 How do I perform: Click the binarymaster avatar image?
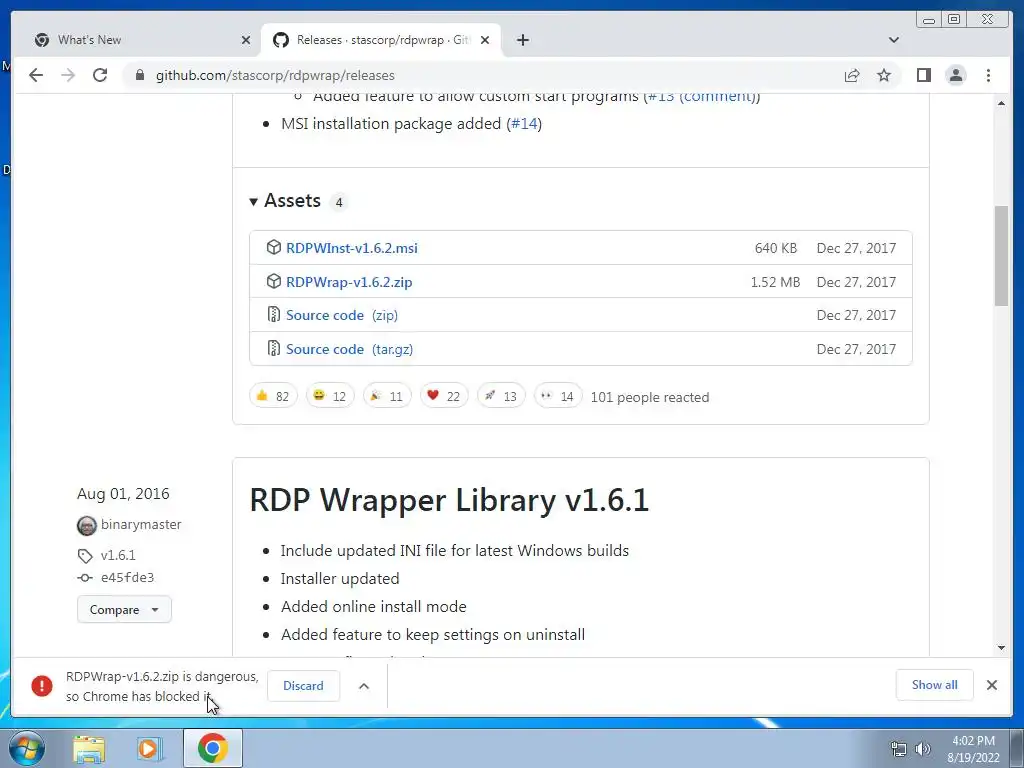87,525
